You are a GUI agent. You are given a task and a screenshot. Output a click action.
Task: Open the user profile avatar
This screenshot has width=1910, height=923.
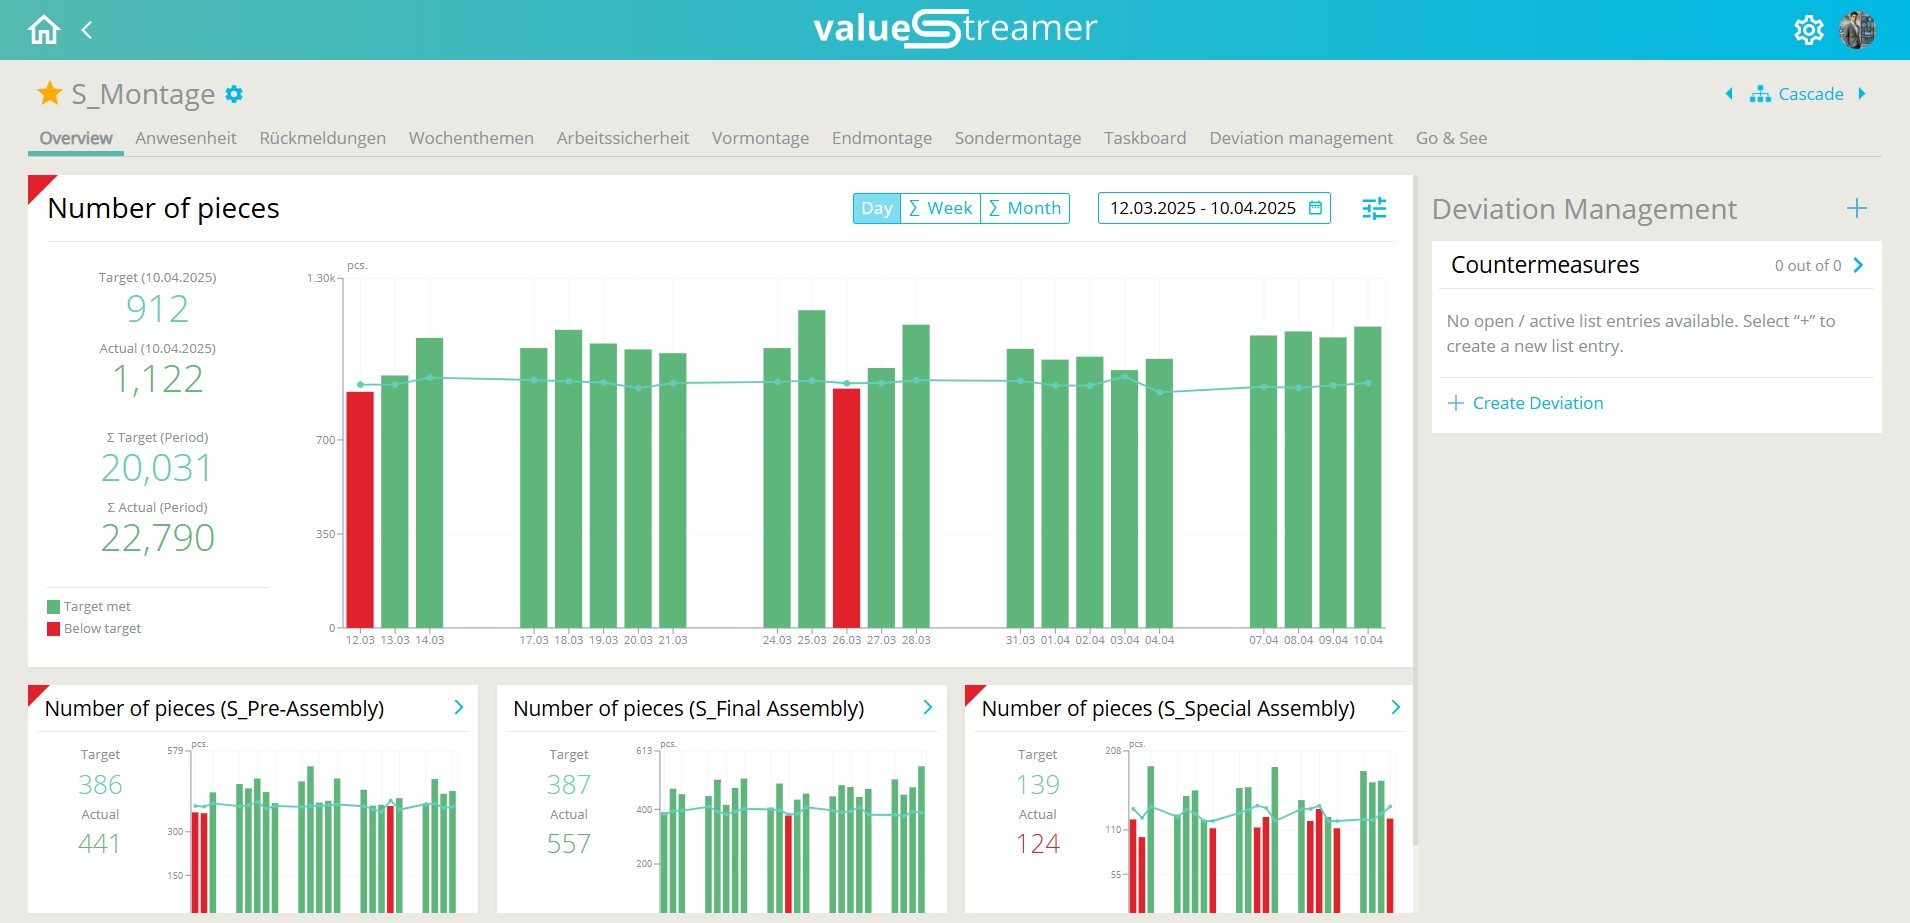[1857, 30]
